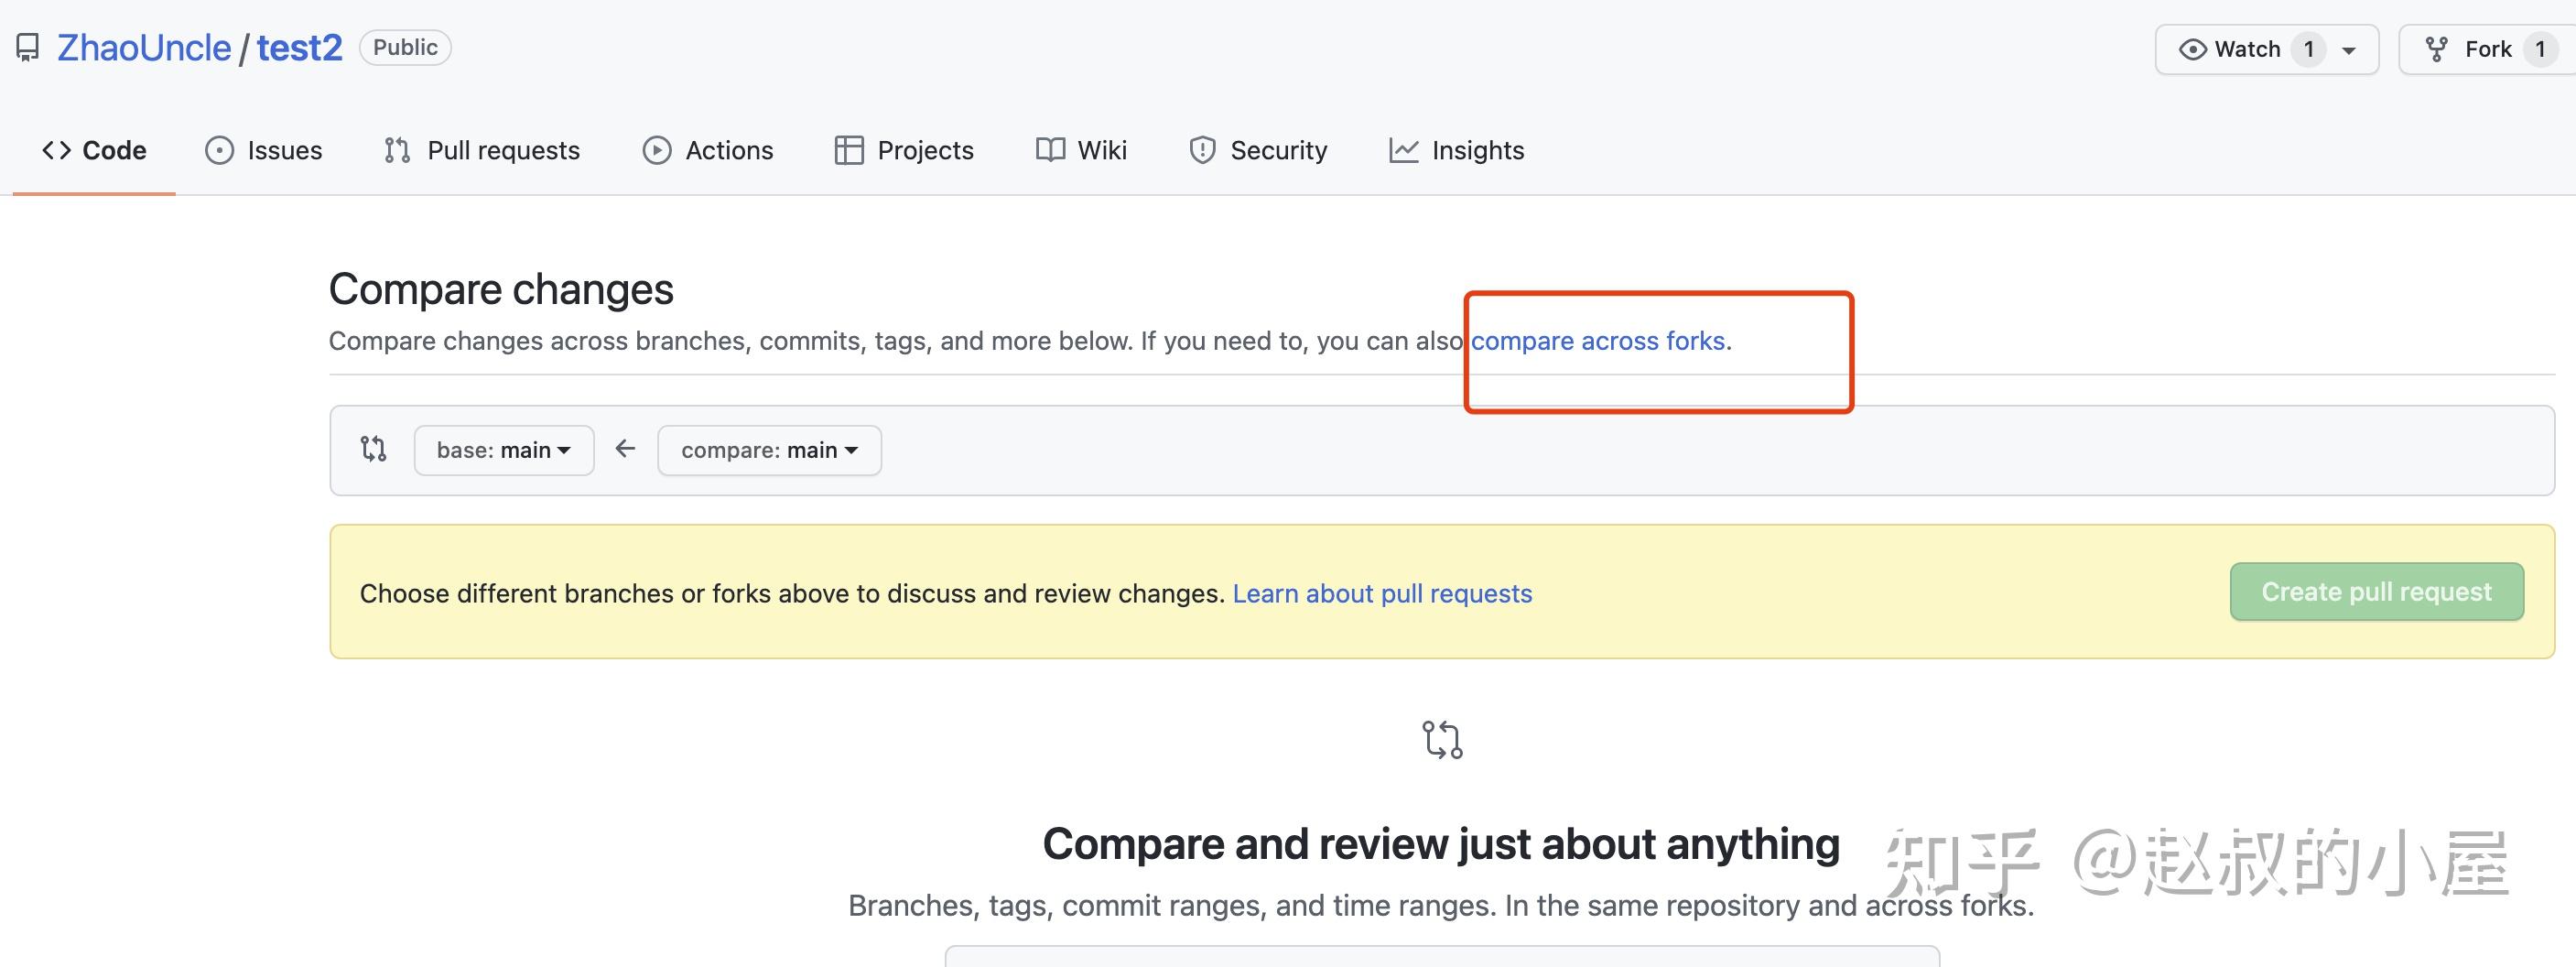Click the Actions play icon
This screenshot has height=967, width=2576.
point(656,150)
